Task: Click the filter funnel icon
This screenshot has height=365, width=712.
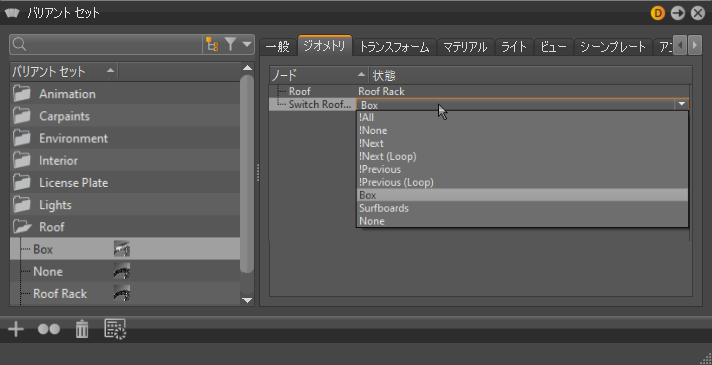Action: [231, 44]
